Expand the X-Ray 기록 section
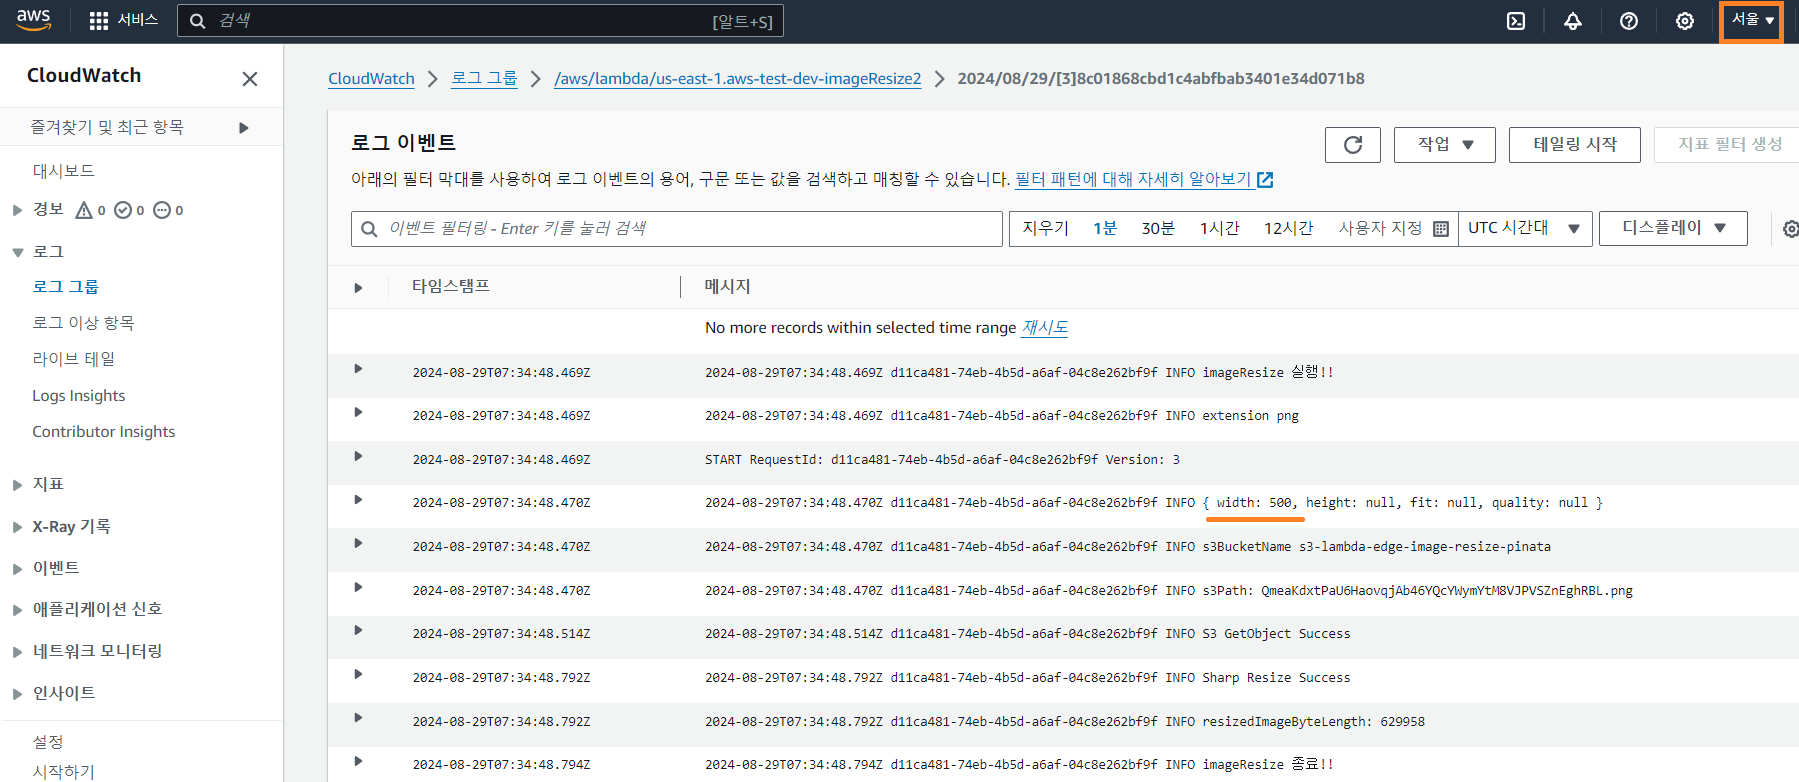Viewport: 1799px width, 782px height. (x=17, y=527)
